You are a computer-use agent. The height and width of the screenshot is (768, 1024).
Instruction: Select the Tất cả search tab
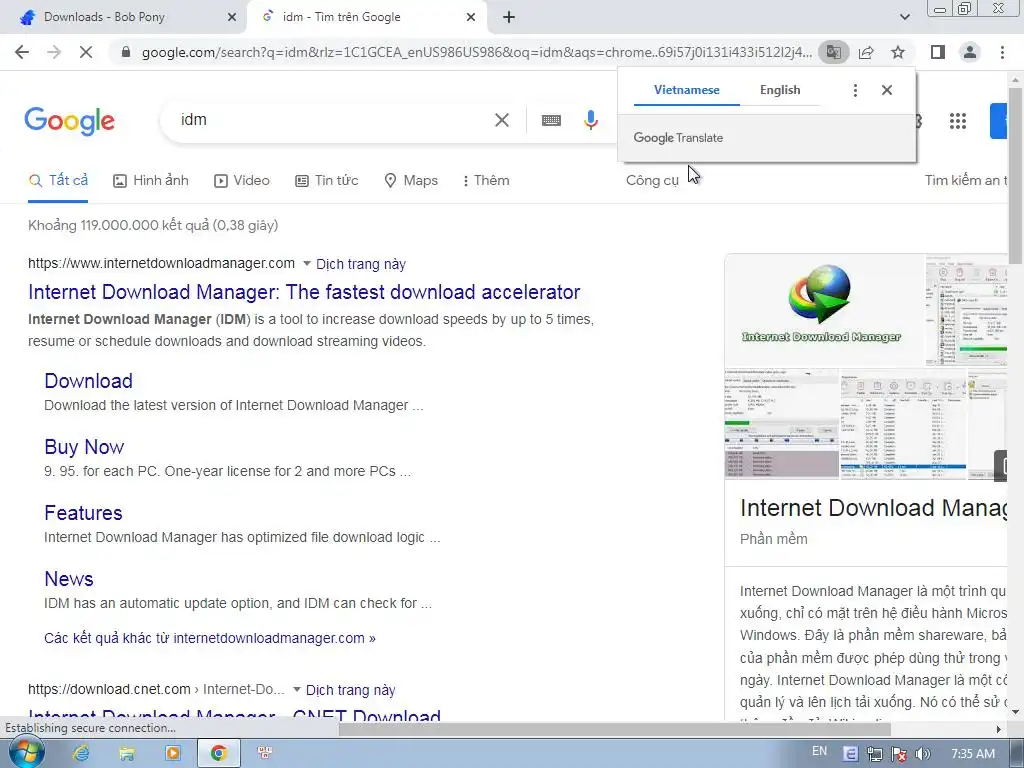(59, 180)
